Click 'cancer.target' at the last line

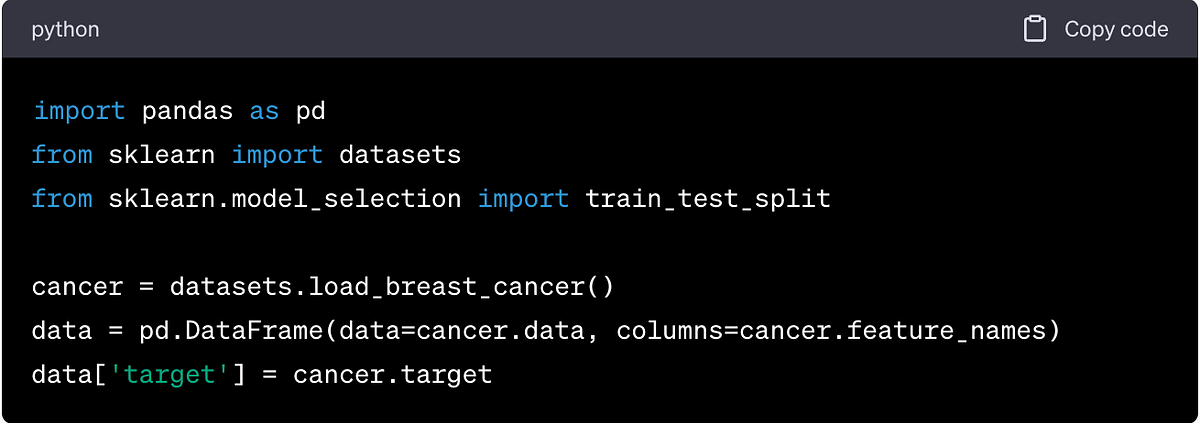click(393, 375)
